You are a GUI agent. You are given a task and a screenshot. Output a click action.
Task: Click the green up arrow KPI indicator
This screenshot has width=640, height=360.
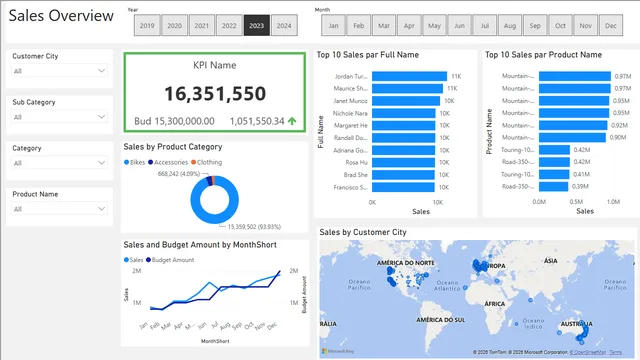tap(292, 121)
